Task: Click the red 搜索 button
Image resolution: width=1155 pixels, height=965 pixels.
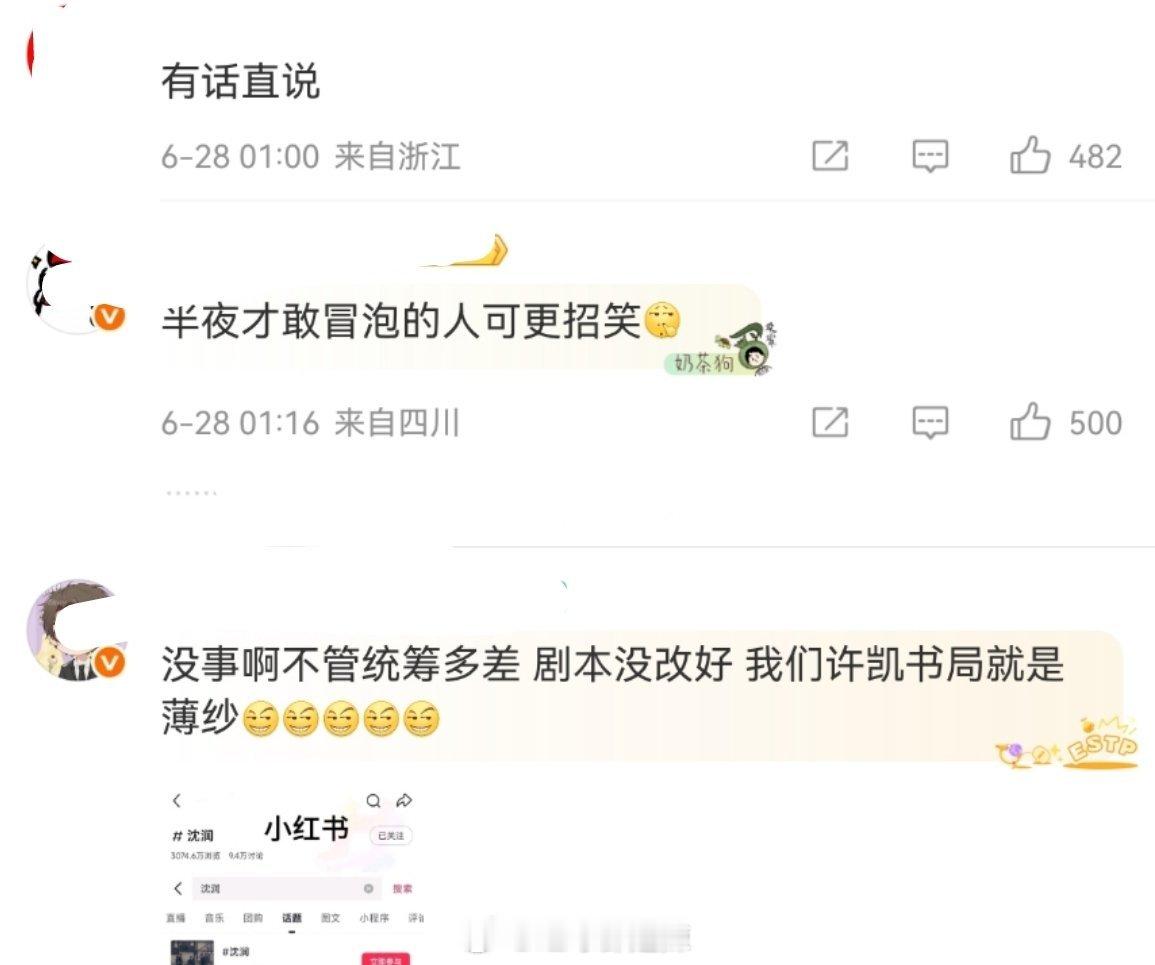Action: point(402,888)
